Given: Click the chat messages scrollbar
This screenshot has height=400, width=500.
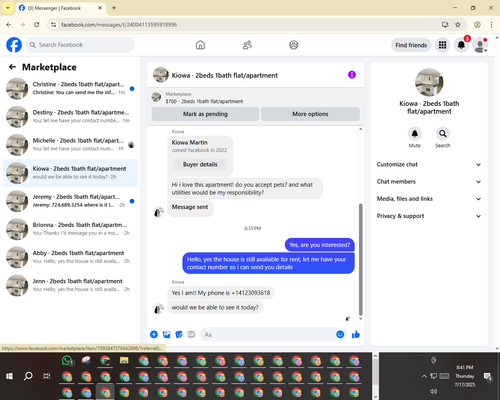Looking at the screenshot, I should click(x=360, y=260).
